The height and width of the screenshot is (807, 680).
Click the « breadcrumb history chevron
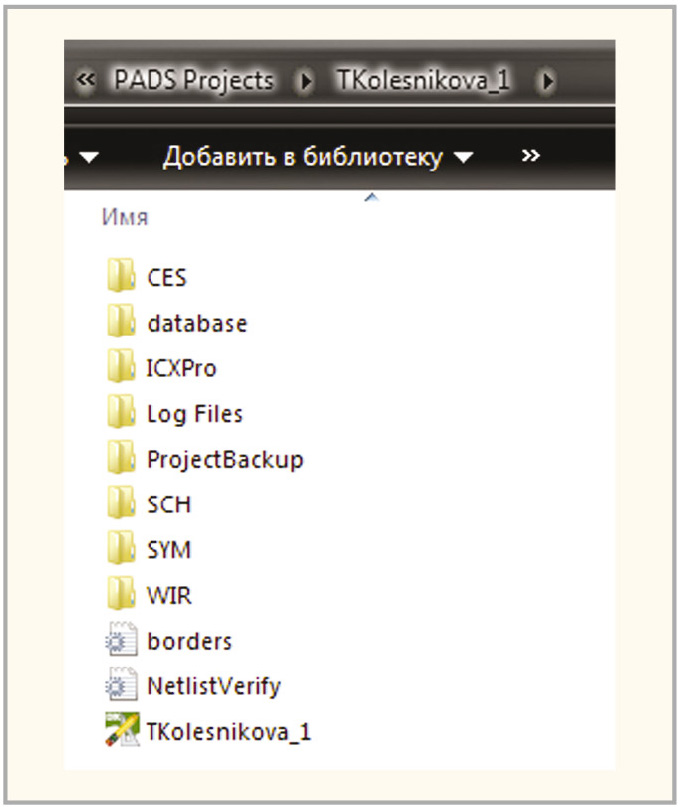tap(84, 81)
